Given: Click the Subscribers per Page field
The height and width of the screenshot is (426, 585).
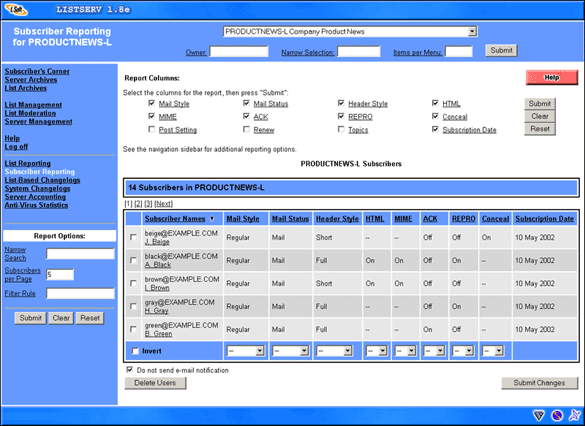Looking at the screenshot, I should tap(60, 275).
